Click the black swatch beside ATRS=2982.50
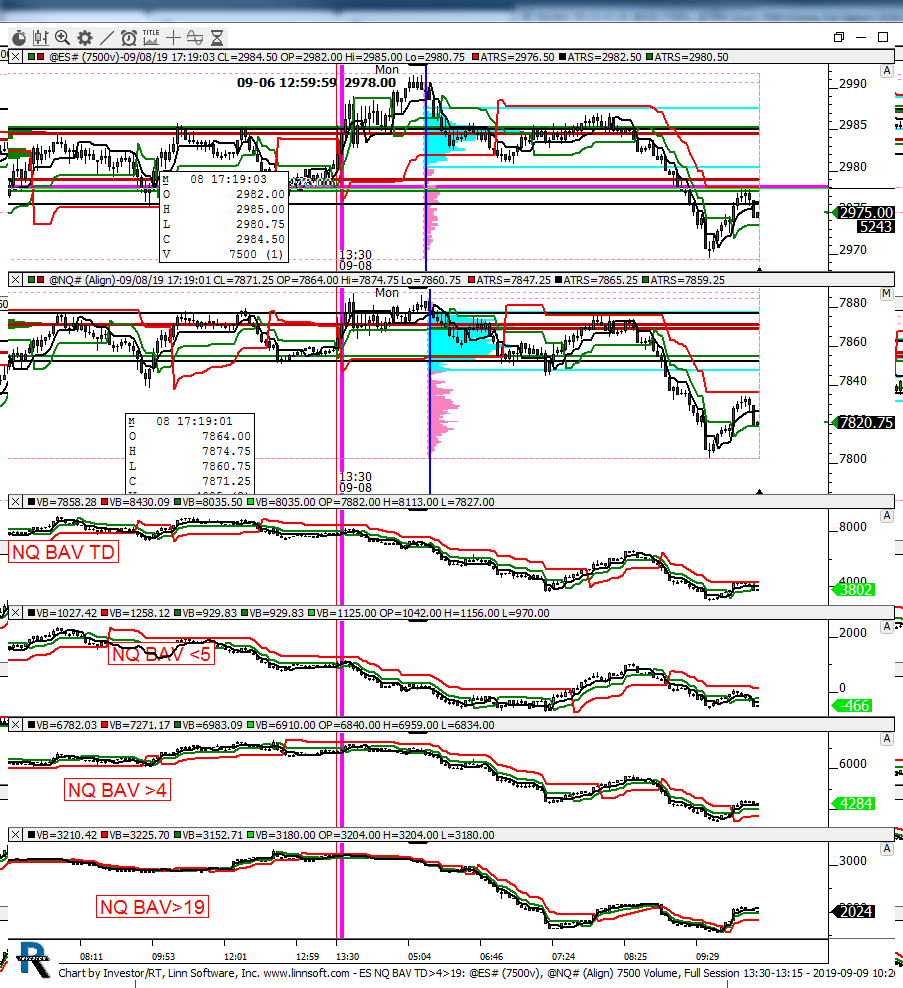 click(561, 57)
